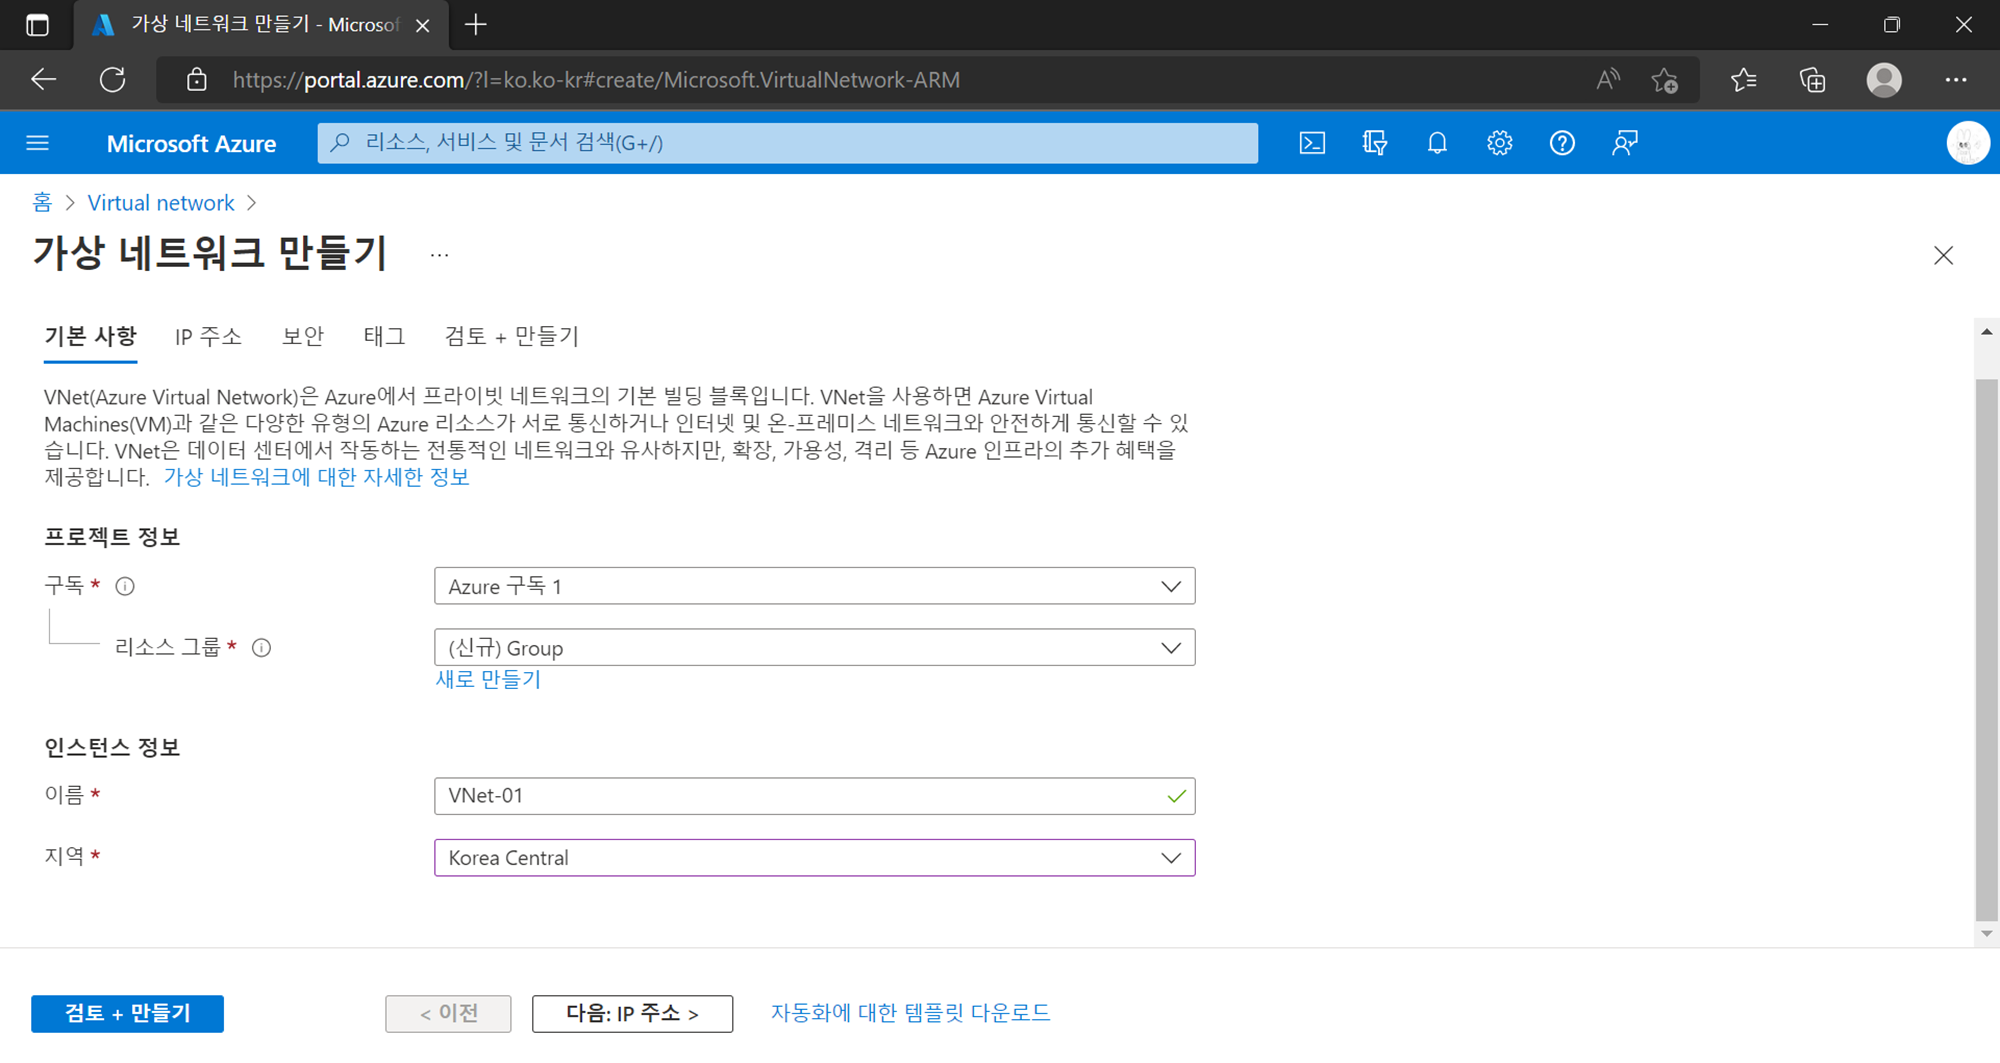Open a new browser tab
The image size is (2000, 1063).
(x=476, y=25)
